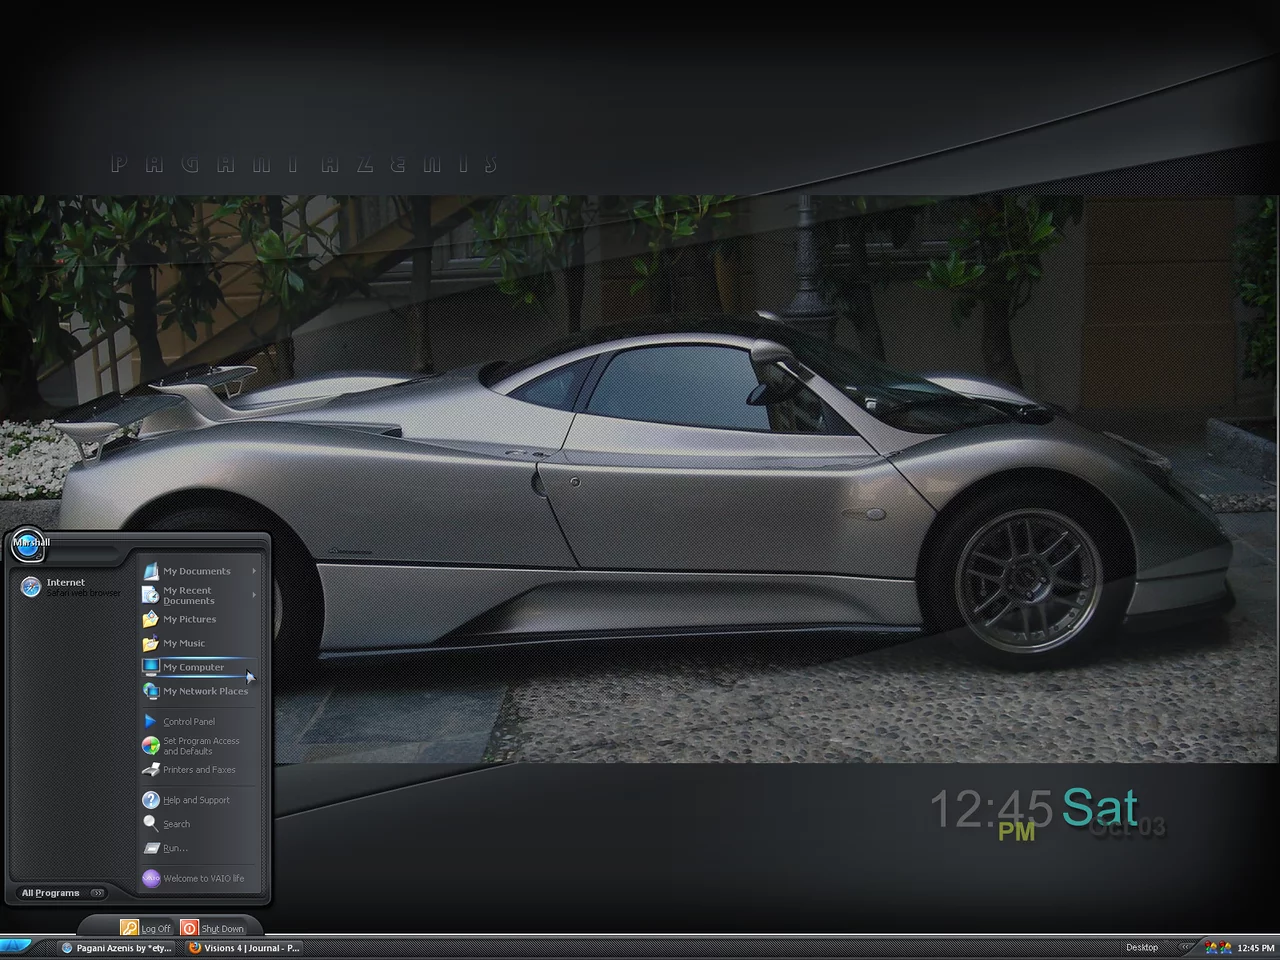Expand the My Recent Documents submenu arrow
The image size is (1280, 960).
click(254, 595)
